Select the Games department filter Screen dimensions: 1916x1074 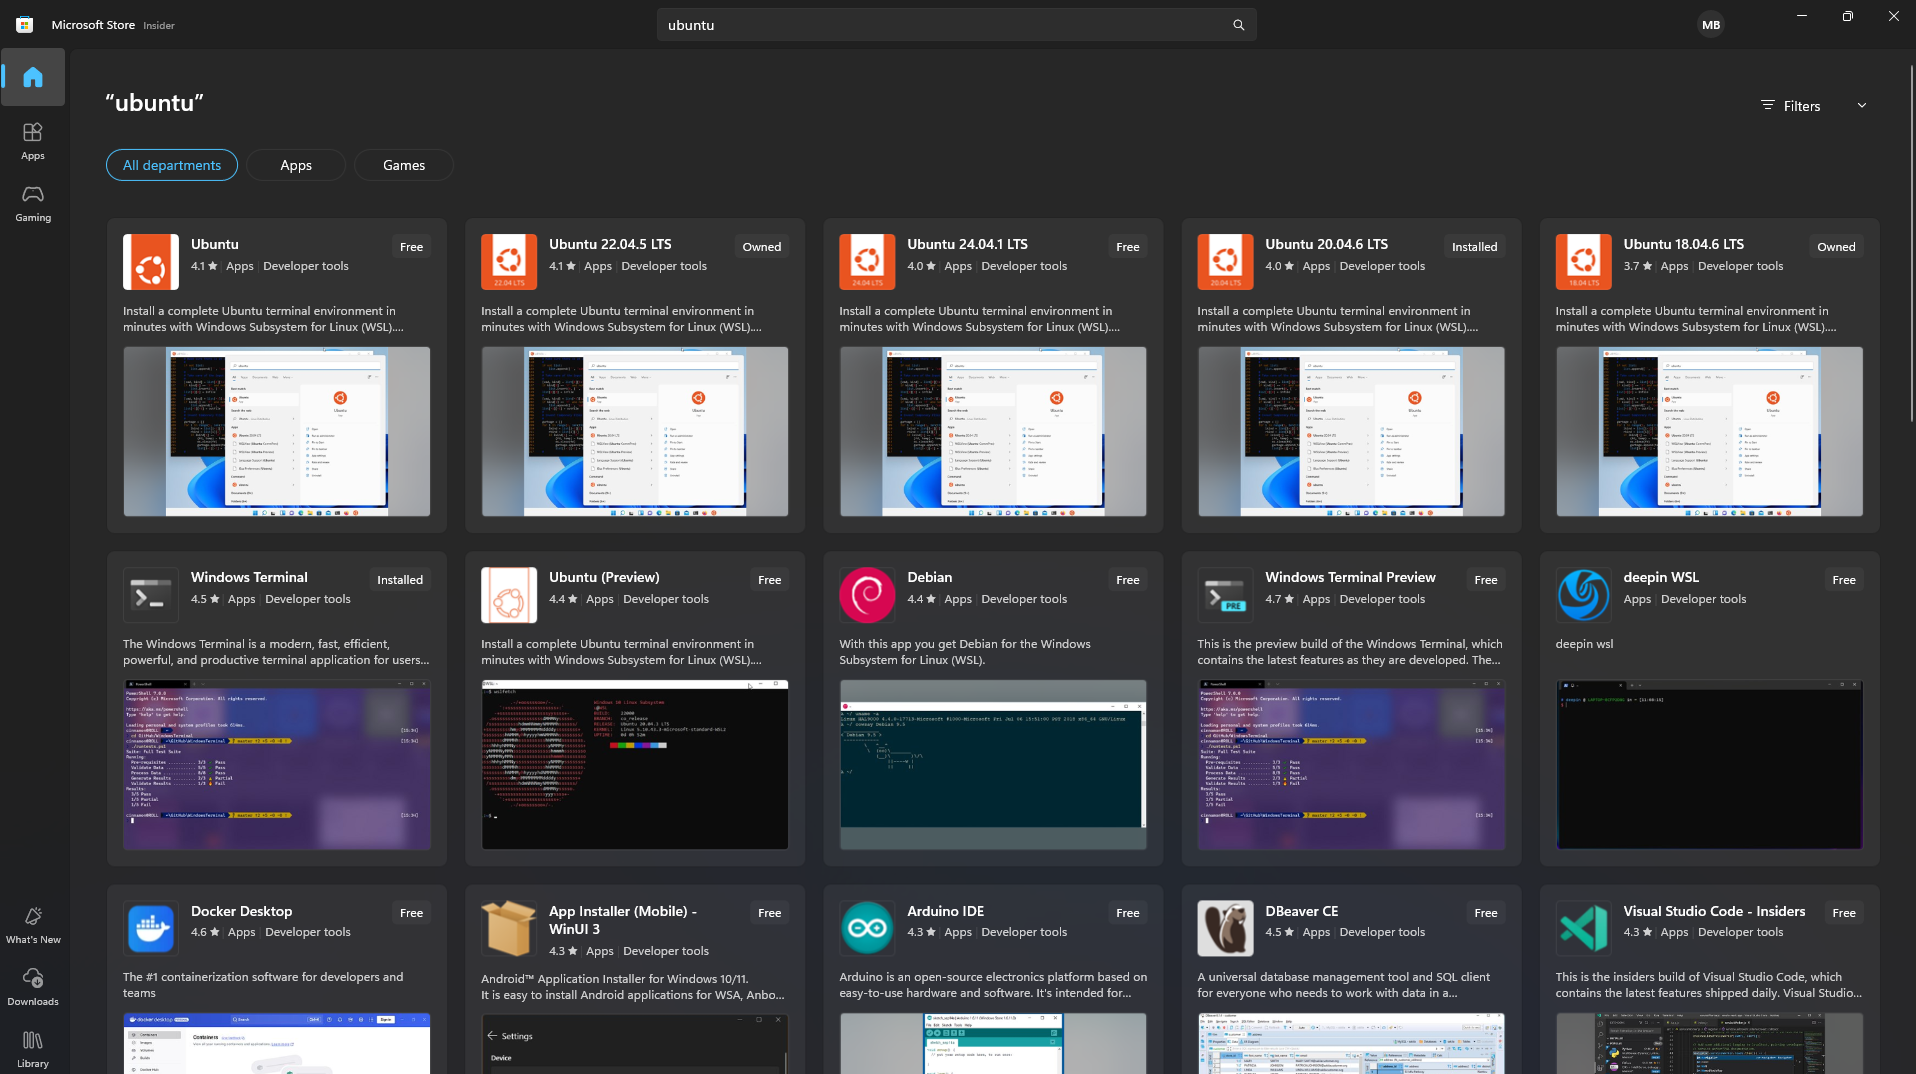pyautogui.click(x=404, y=165)
